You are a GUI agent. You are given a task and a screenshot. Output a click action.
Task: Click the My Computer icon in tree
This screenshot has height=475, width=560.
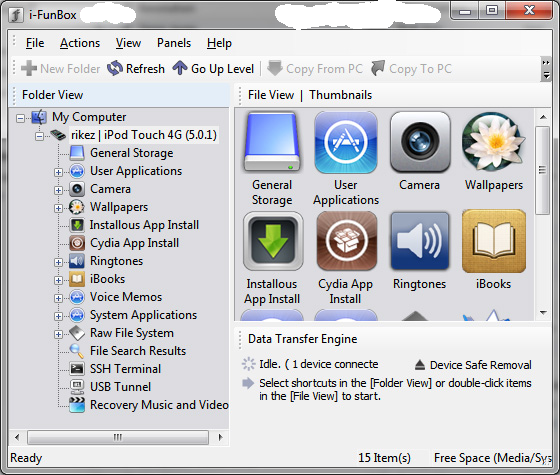coord(39,117)
